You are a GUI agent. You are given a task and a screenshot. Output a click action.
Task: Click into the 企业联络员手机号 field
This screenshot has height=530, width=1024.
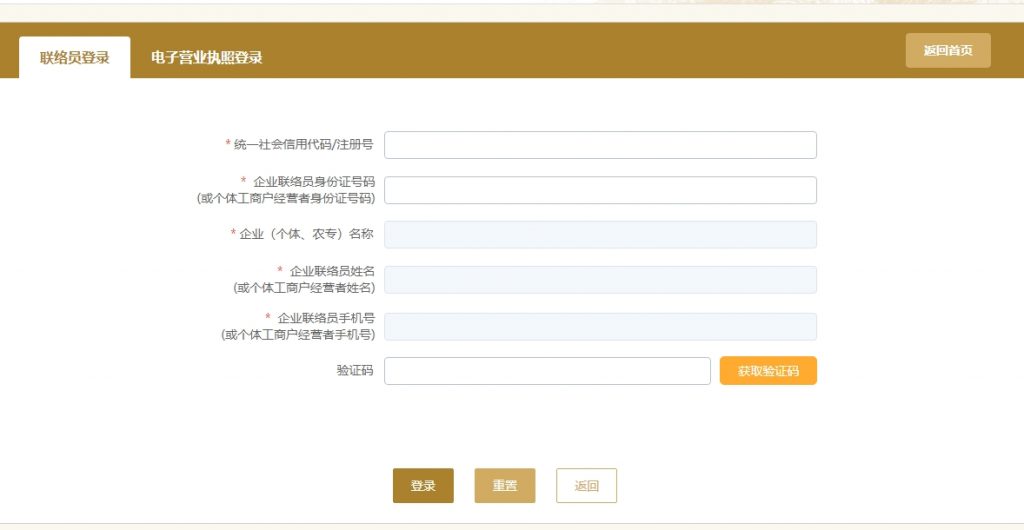point(600,326)
